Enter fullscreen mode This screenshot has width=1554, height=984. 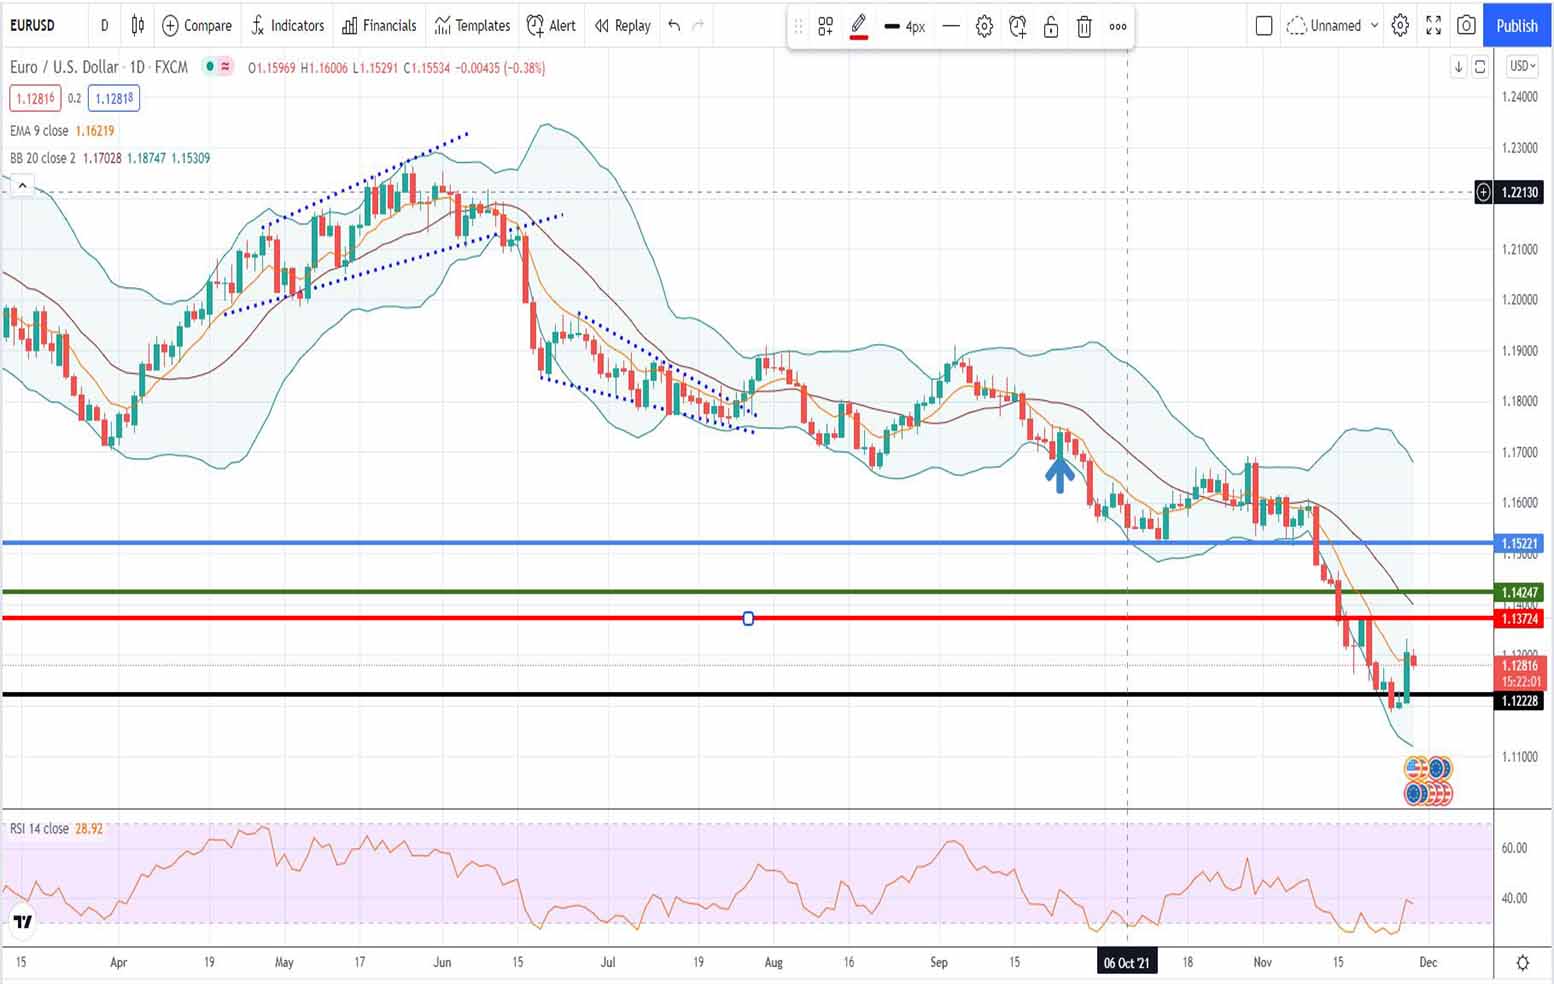1434,26
